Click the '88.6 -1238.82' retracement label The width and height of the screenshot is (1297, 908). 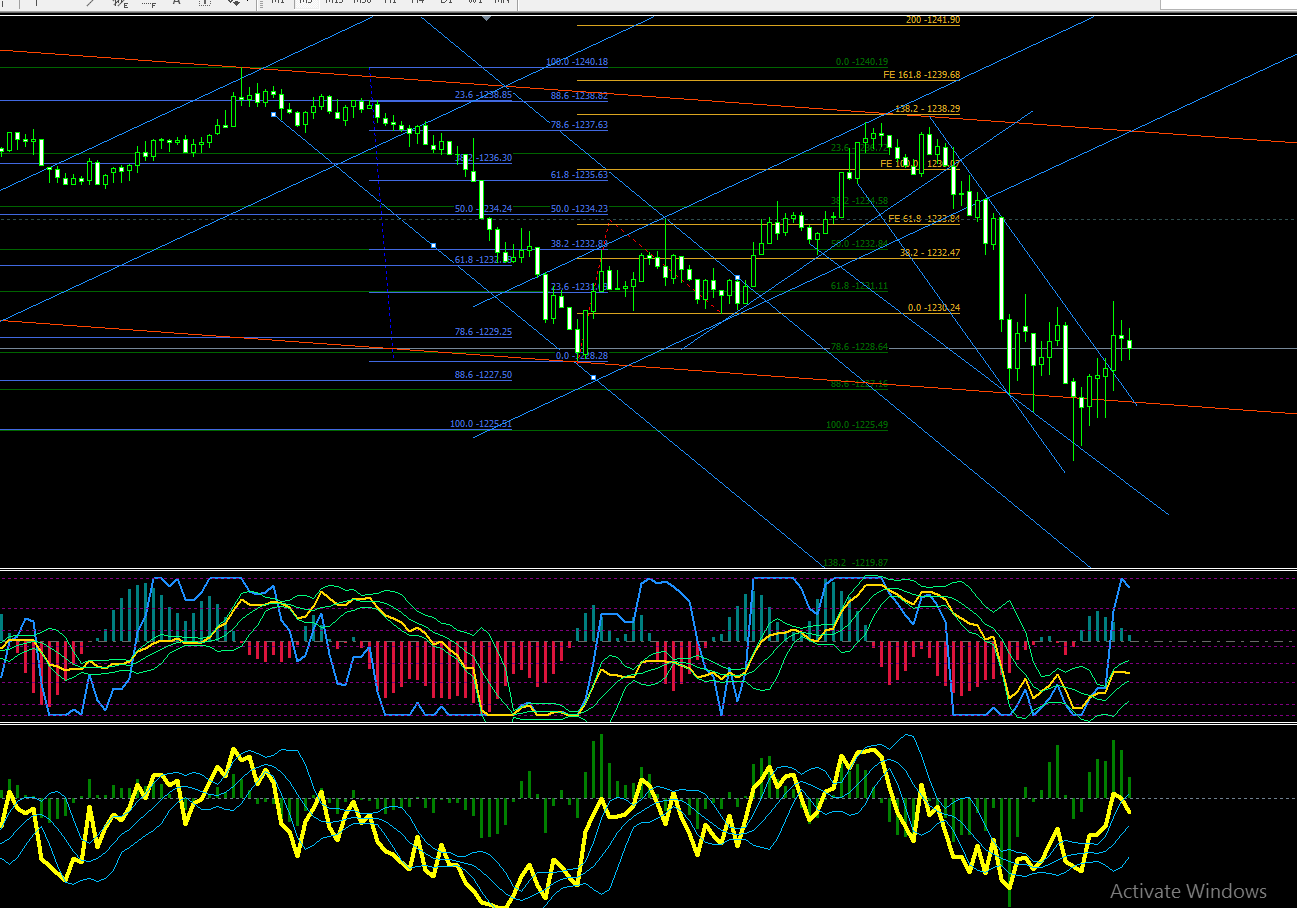click(579, 96)
